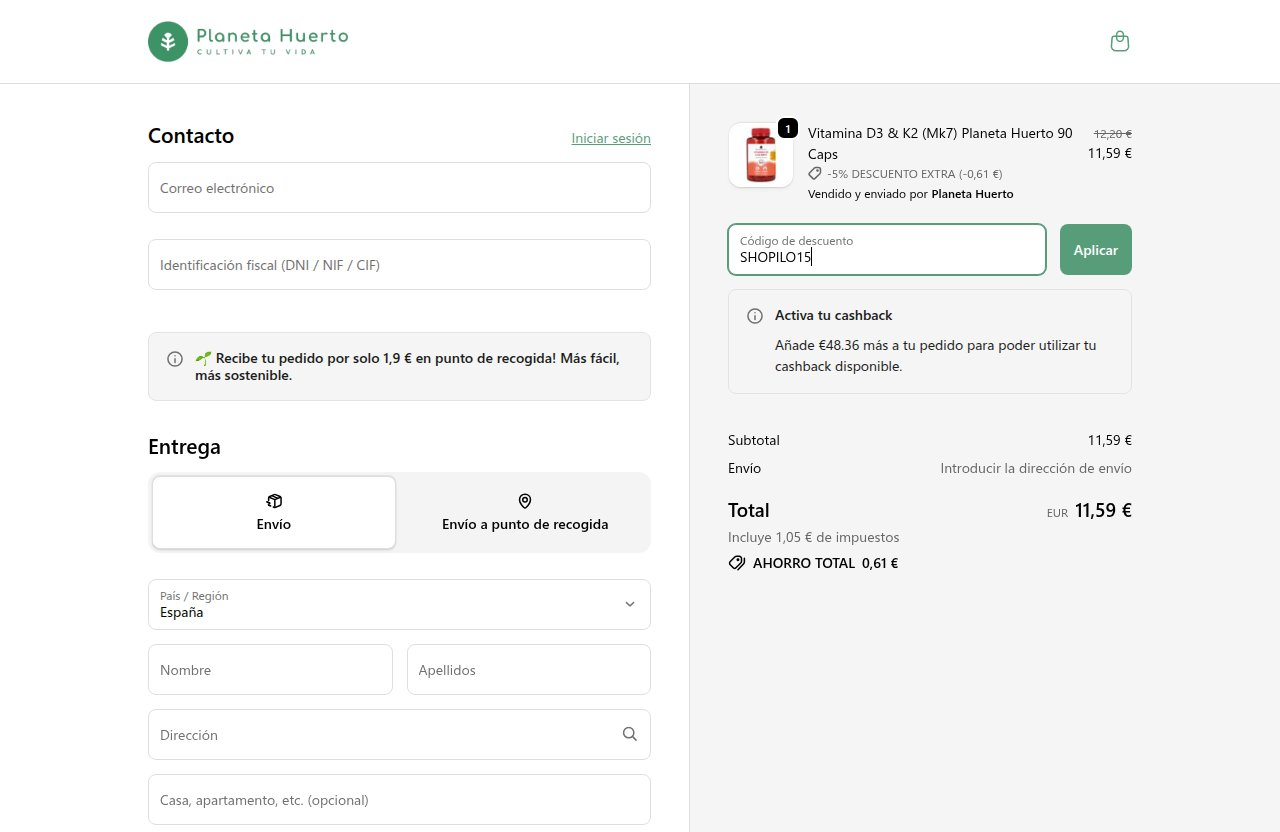This screenshot has width=1280, height=832.
Task: Open the País / Región dropdown
Action: point(399,604)
